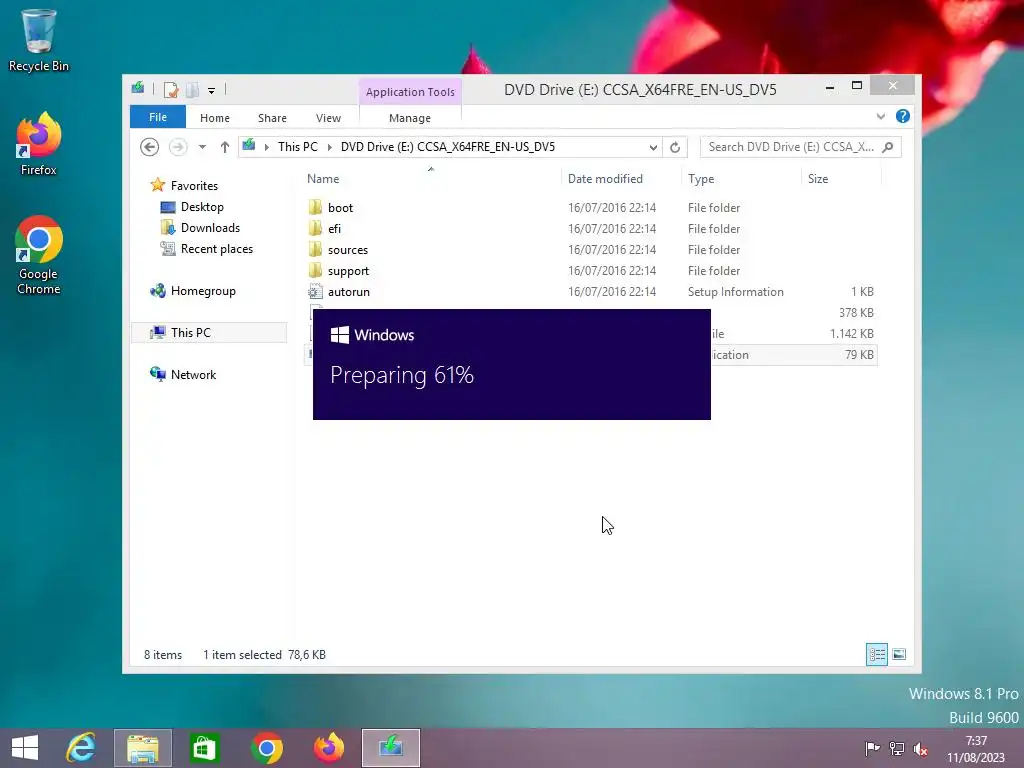Open the address bar history dropdown
1024x768 pixels.
[x=652, y=148]
